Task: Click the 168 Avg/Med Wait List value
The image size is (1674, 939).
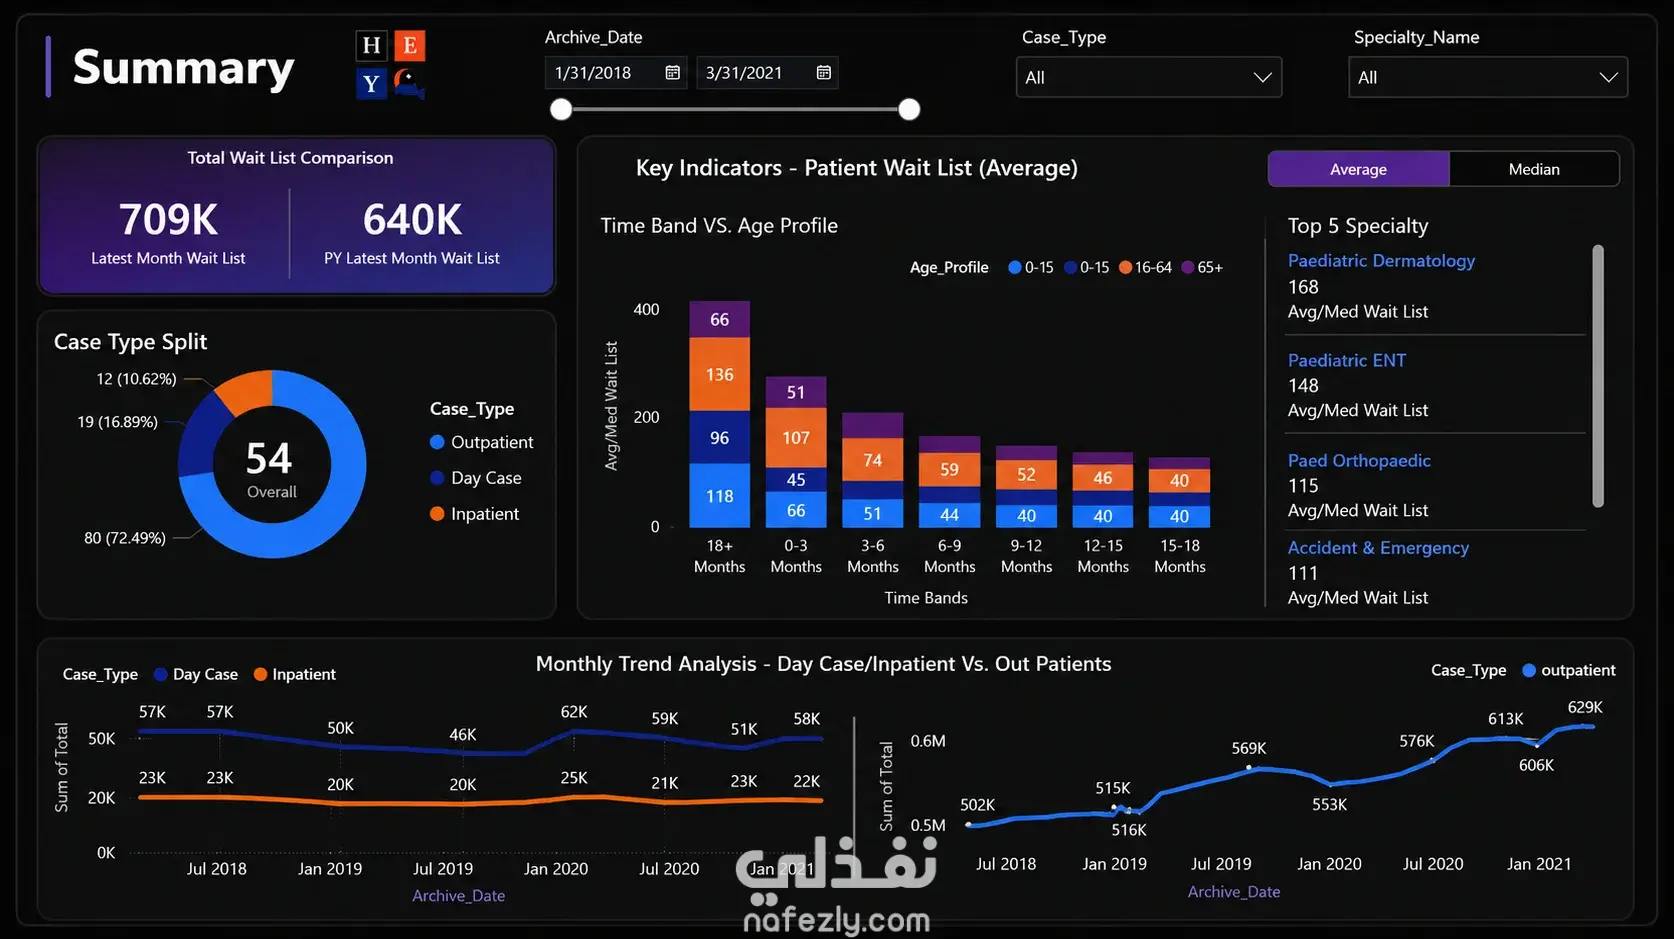Action: (1303, 287)
